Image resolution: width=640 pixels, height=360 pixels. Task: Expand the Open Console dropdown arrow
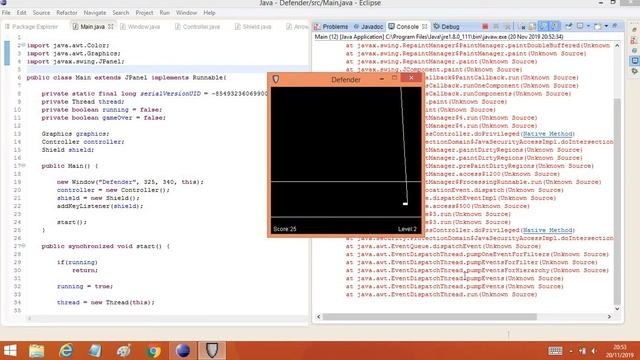pyautogui.click(x=606, y=26)
